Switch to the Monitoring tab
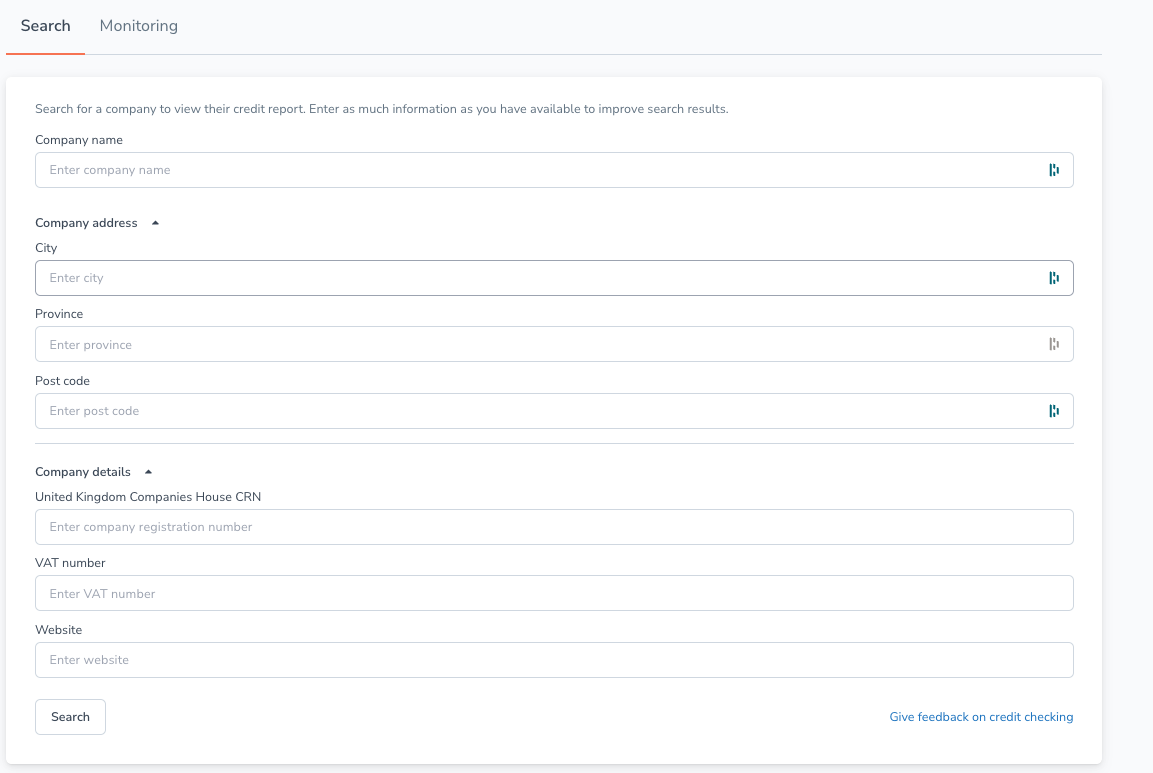This screenshot has height=773, width=1153. point(138,25)
